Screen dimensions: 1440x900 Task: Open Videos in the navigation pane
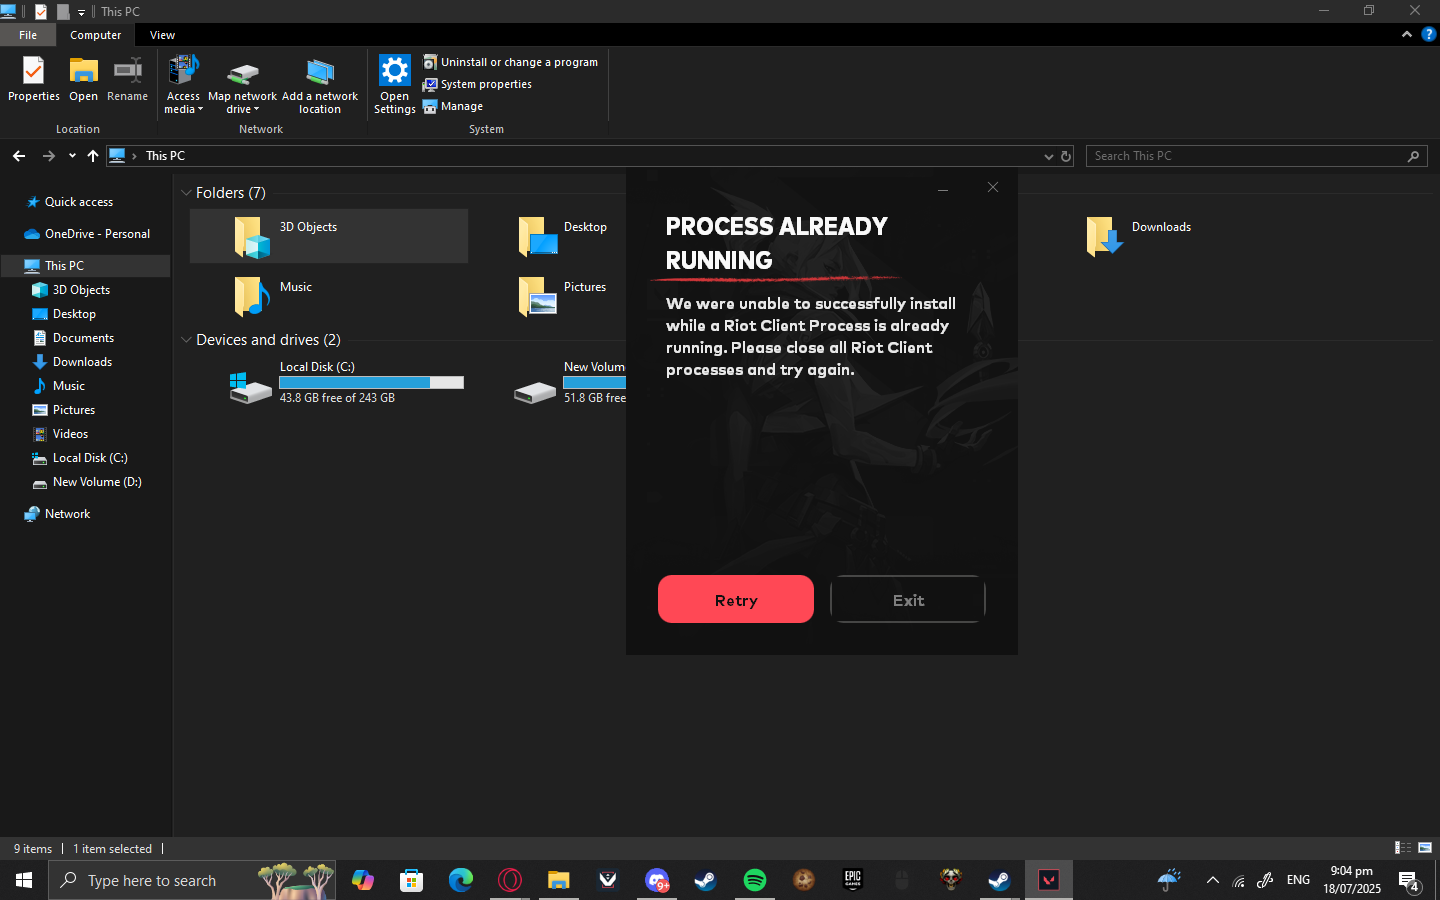[70, 434]
